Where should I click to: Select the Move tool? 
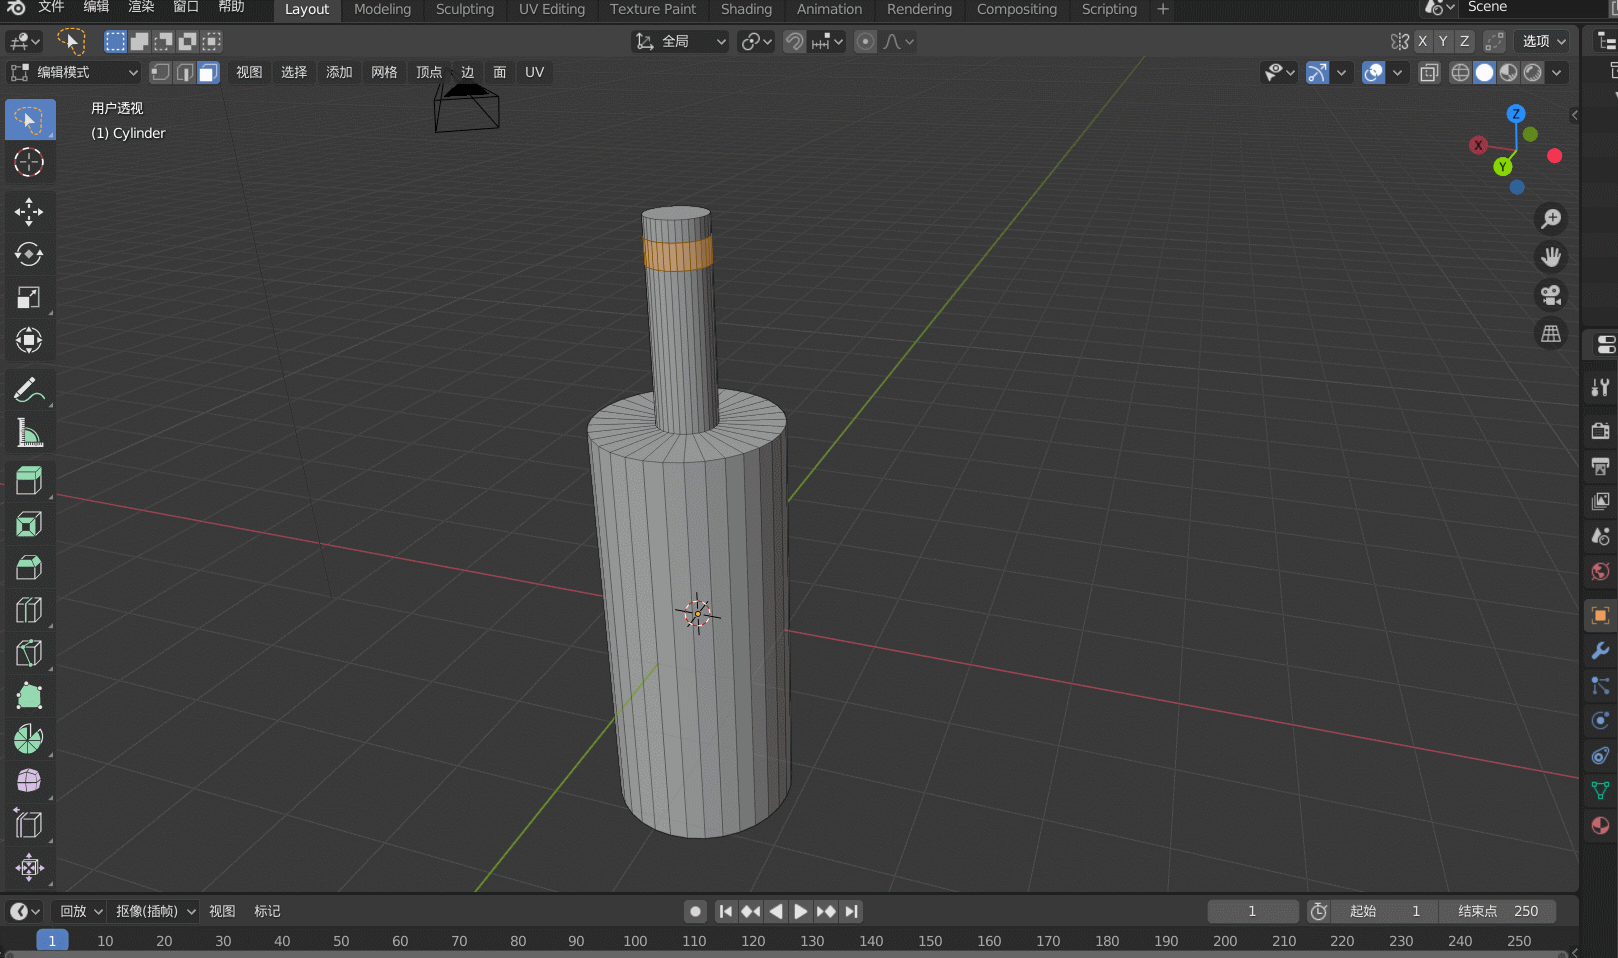click(29, 211)
